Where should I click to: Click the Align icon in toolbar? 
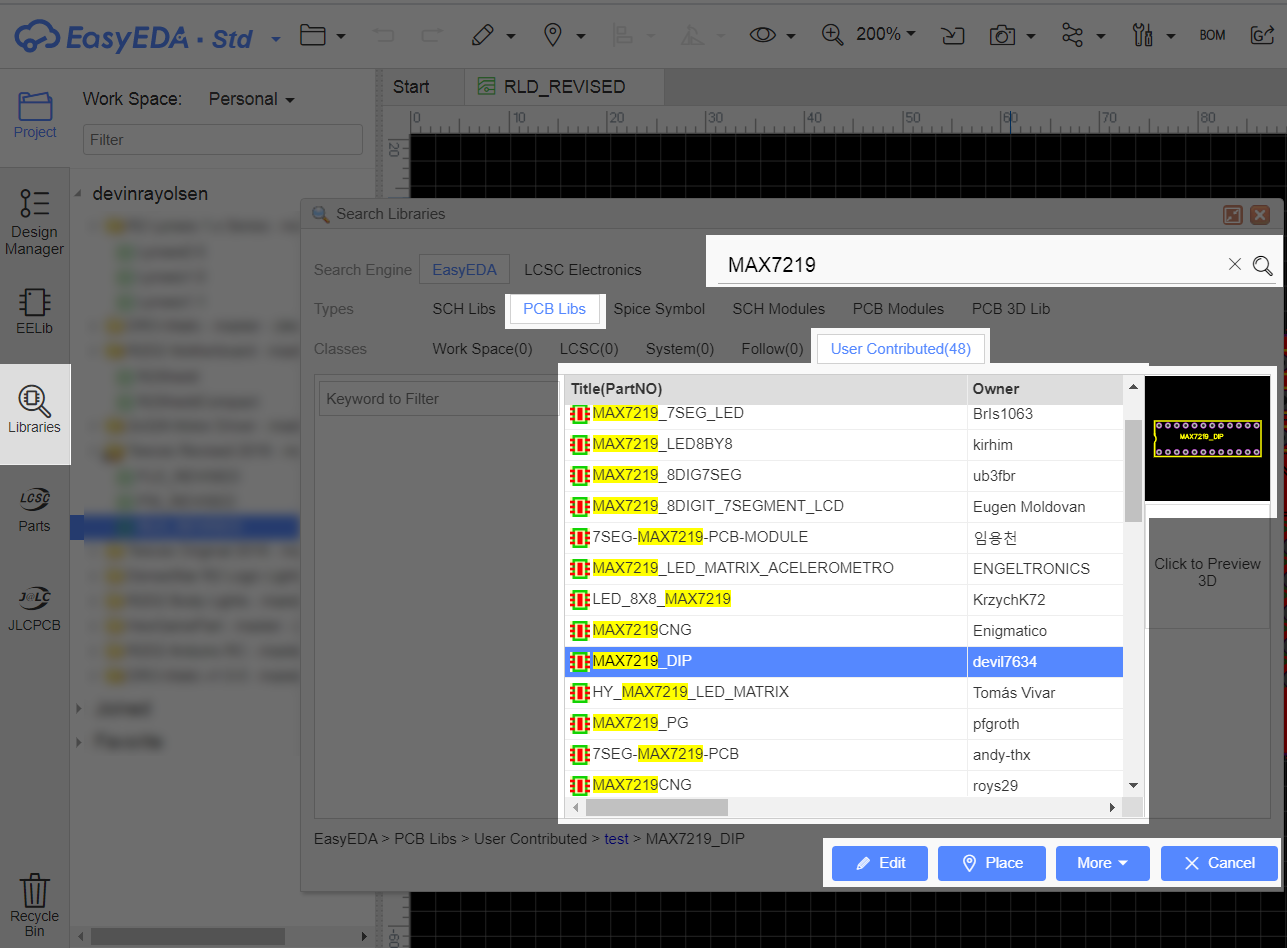[x=622, y=35]
